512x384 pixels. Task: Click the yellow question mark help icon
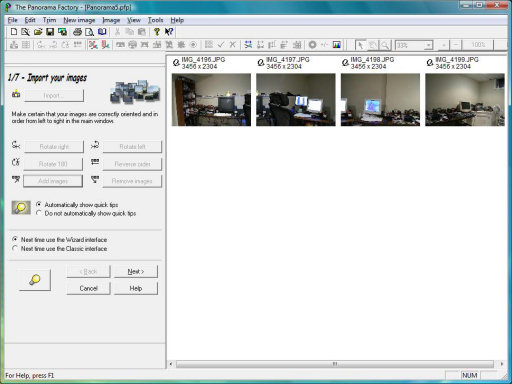[x=157, y=32]
